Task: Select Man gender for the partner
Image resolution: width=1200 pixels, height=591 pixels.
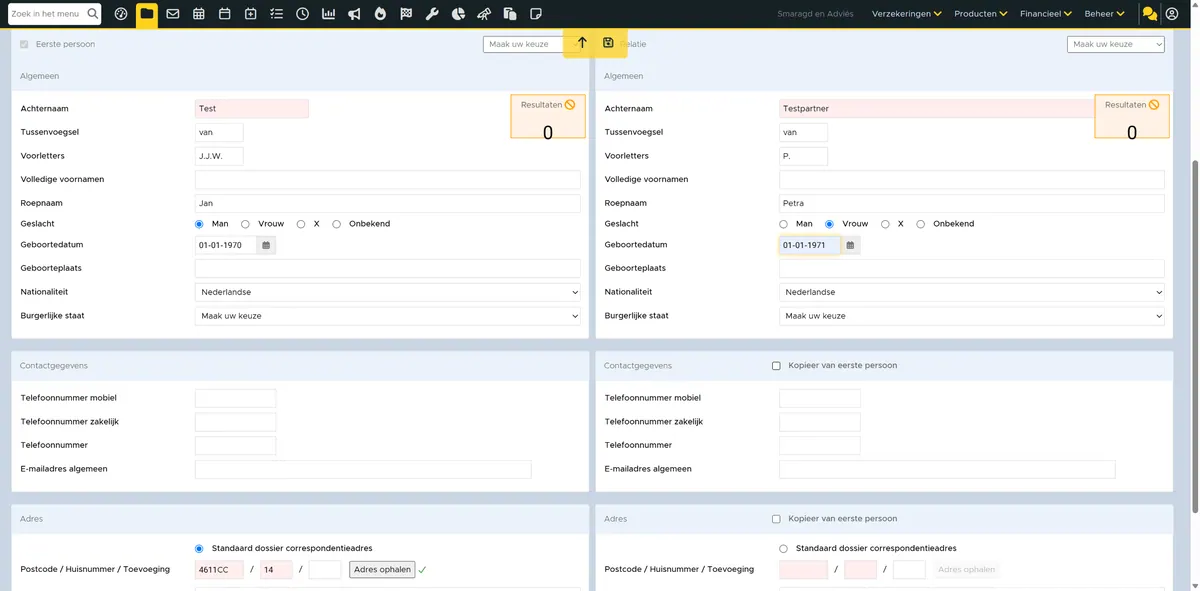Action: click(784, 224)
